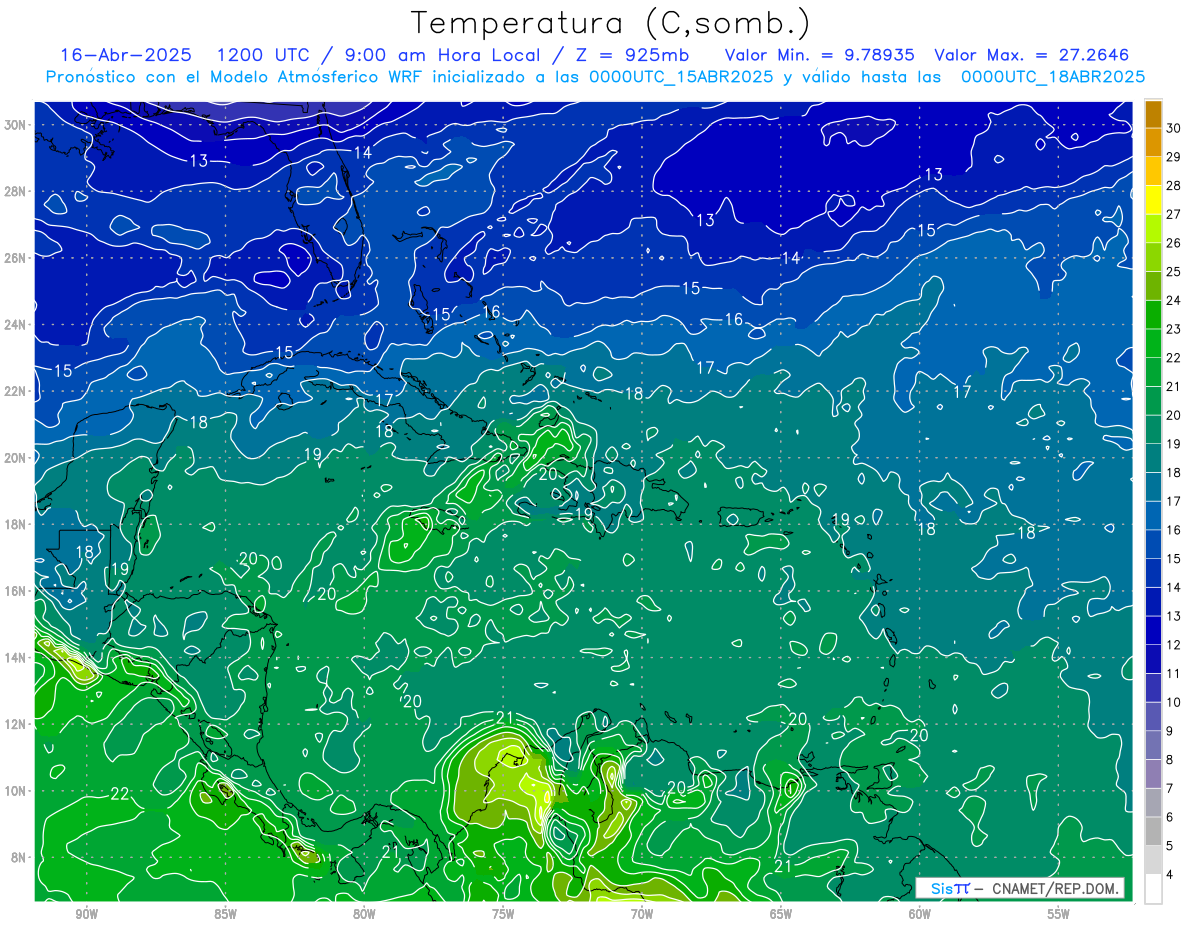Pick the colorbar segment between 22 and 23
1200x927 pixels.
[x=1153, y=344]
